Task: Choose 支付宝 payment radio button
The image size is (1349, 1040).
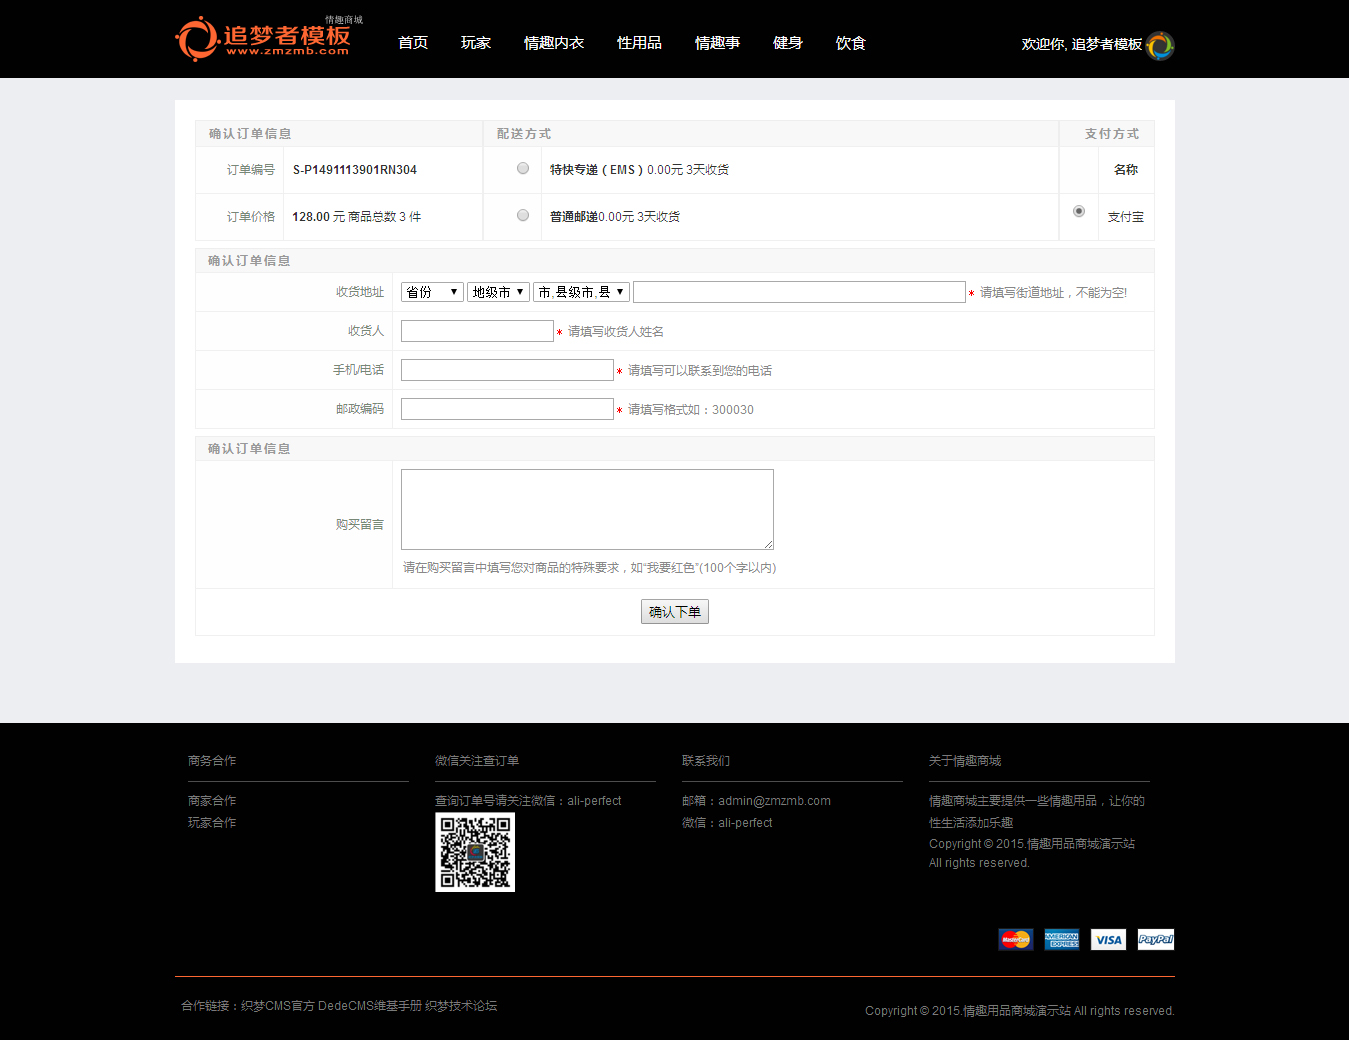Action: (1078, 211)
